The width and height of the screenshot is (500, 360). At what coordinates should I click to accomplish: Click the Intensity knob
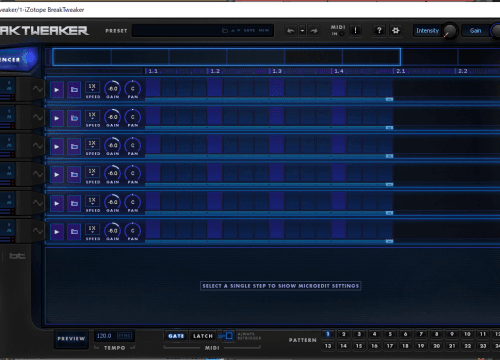(450, 31)
